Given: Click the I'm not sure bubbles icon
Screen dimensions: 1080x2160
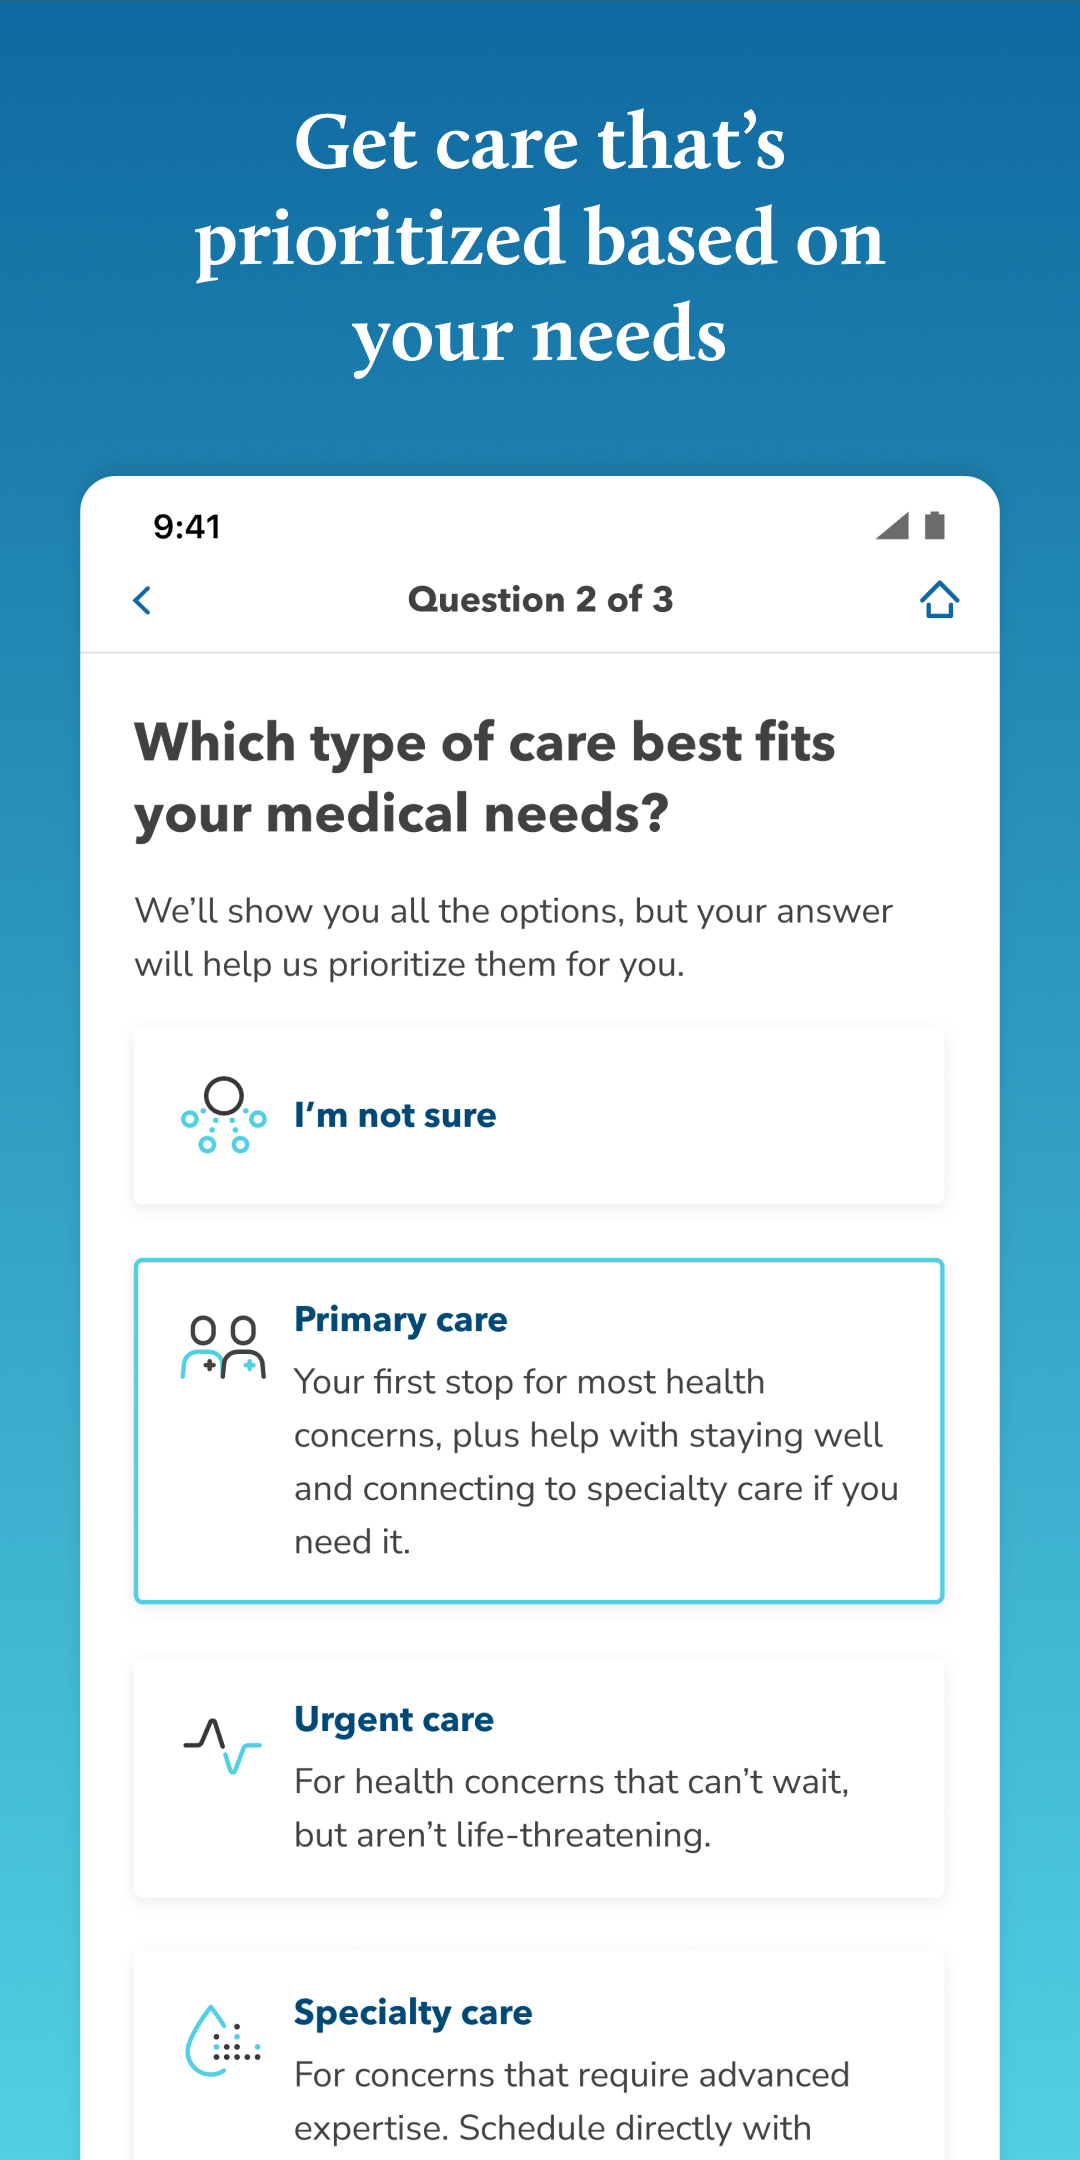Looking at the screenshot, I should 224,1115.
